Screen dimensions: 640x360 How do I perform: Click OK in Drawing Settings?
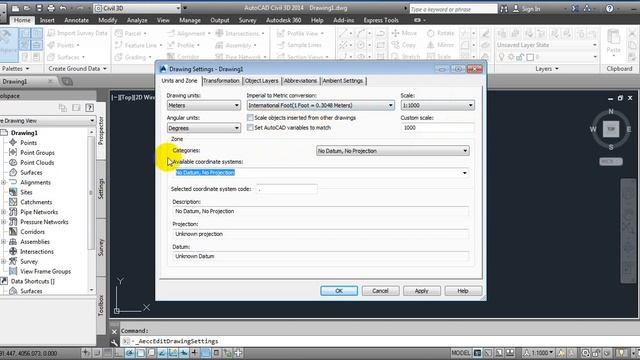(339, 291)
